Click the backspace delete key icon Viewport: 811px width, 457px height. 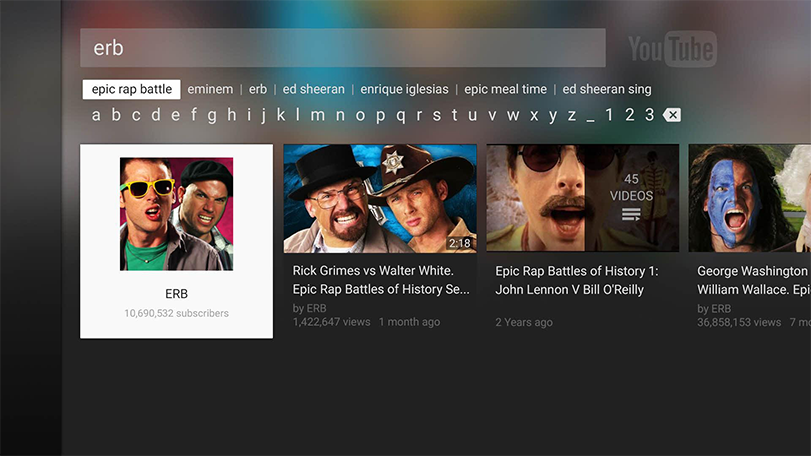671,115
